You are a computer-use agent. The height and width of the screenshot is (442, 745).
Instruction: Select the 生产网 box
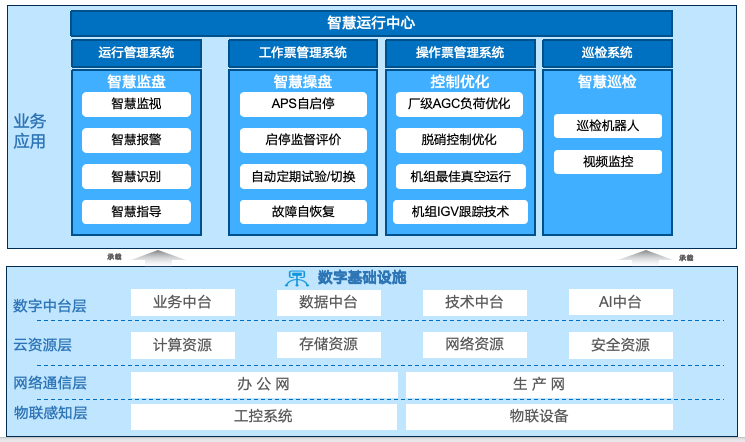click(539, 384)
